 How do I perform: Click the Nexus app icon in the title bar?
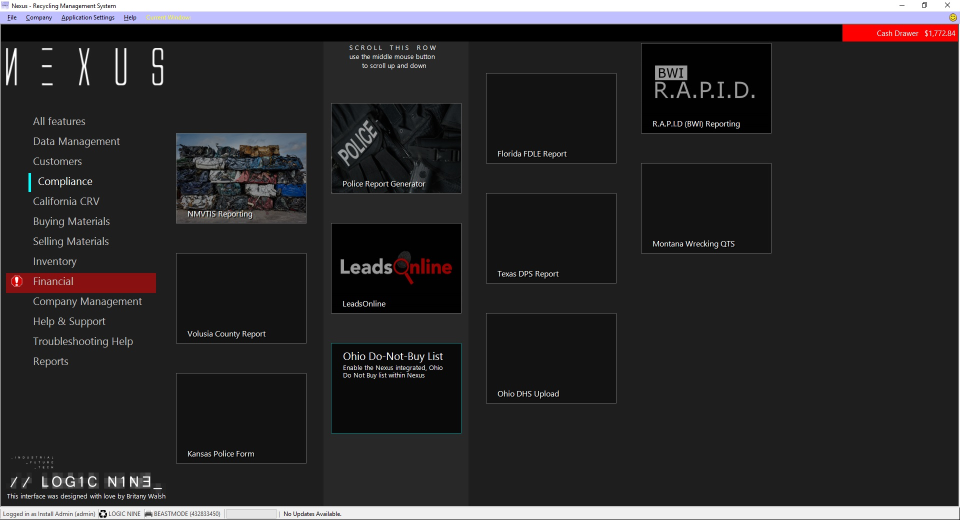click(x=6, y=6)
